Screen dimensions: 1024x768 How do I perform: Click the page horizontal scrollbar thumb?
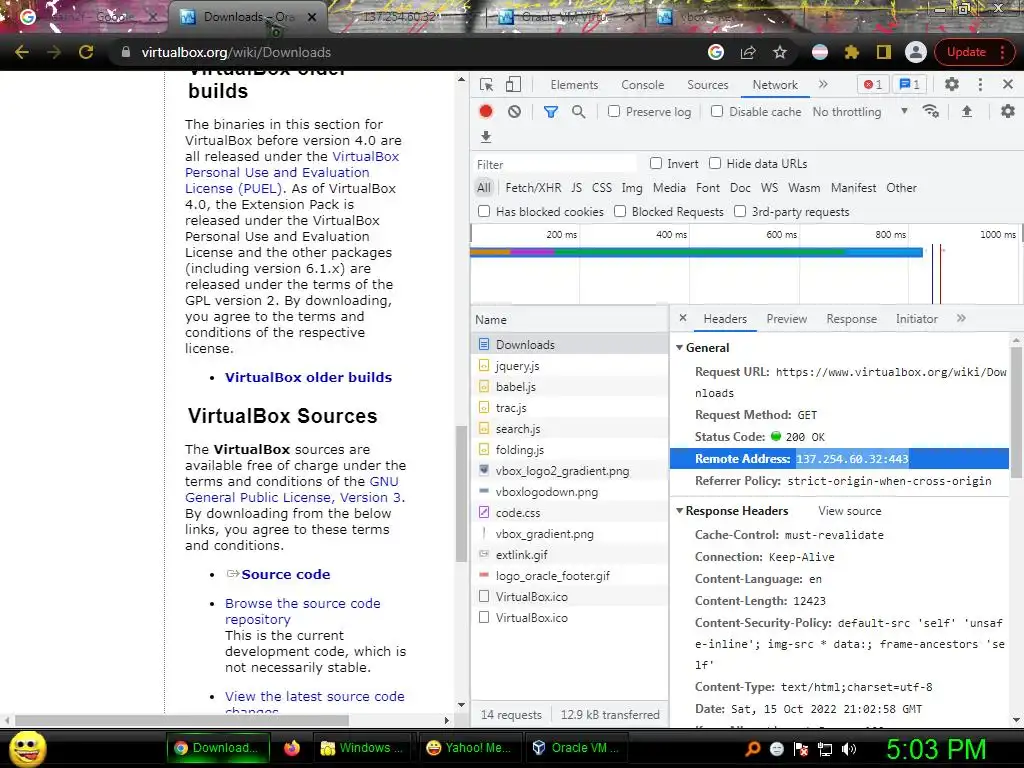[182, 720]
